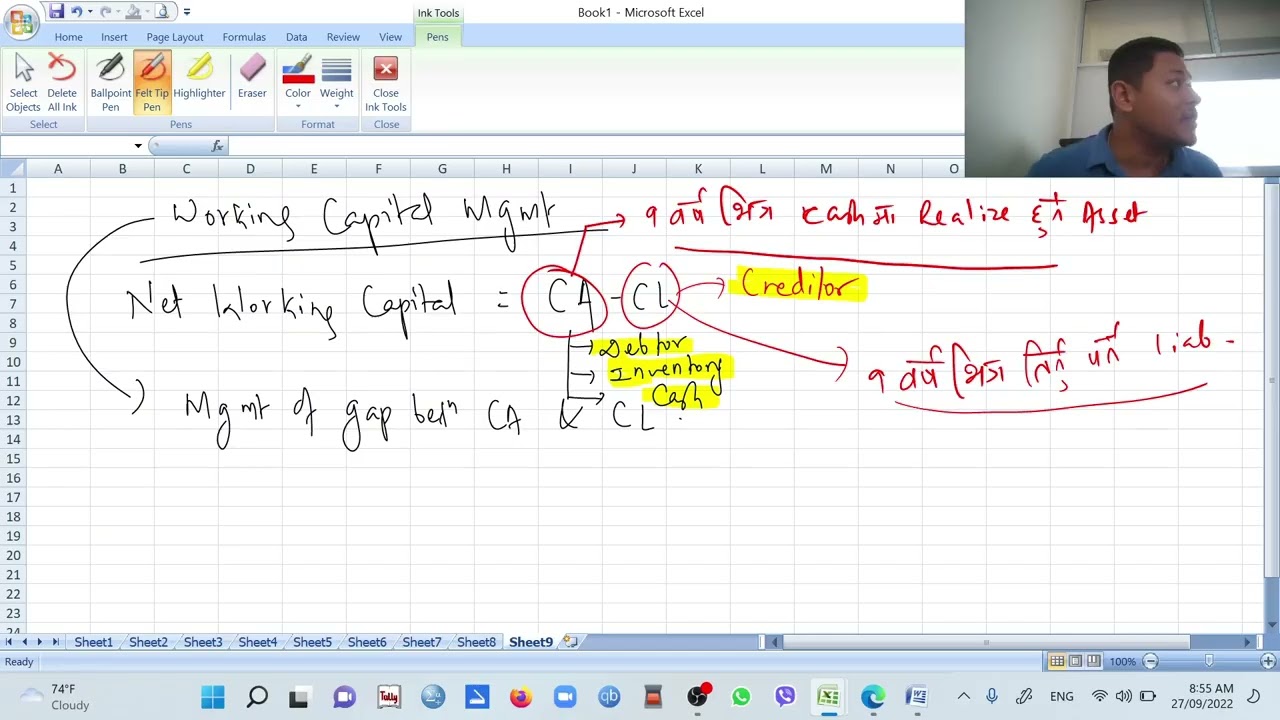Open the Review tab
Viewport: 1280px width, 720px height.
[343, 37]
